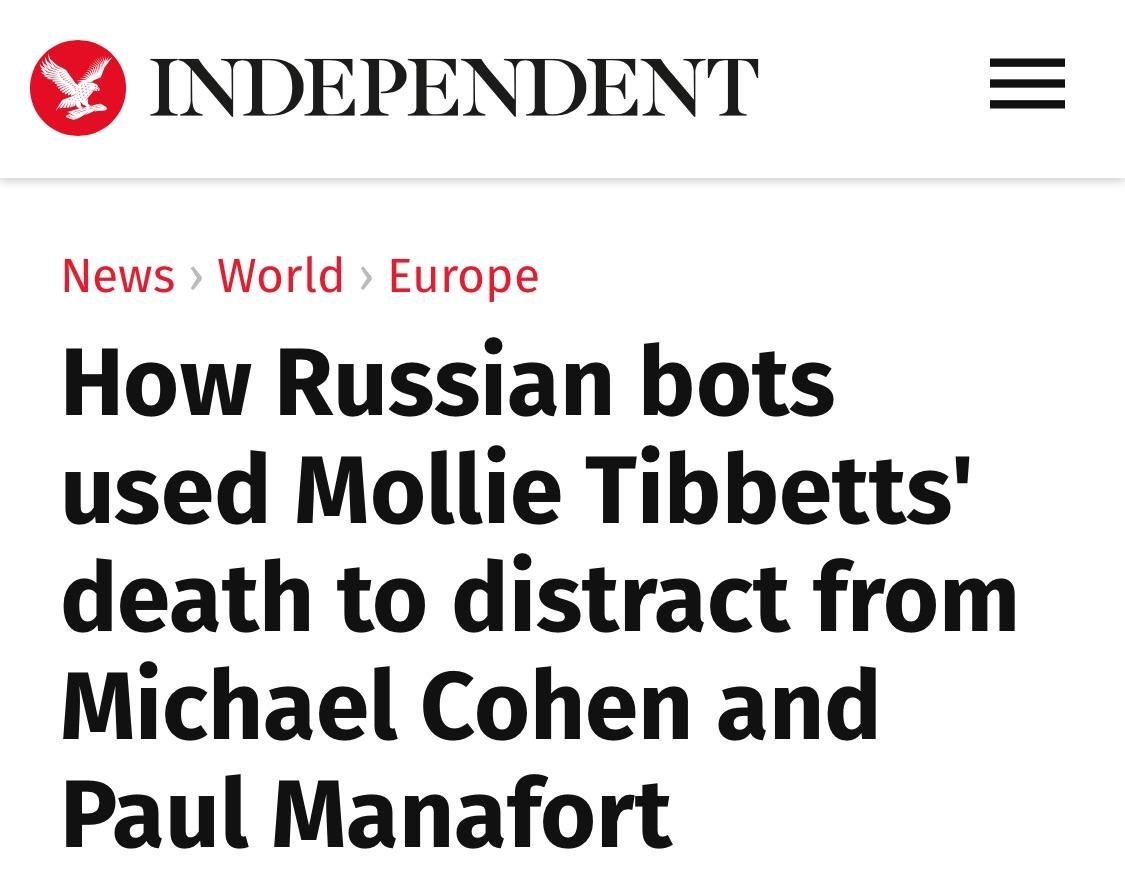This screenshot has width=1125, height=889.
Task: Click the red eagle logo icon
Action: click(x=77, y=88)
